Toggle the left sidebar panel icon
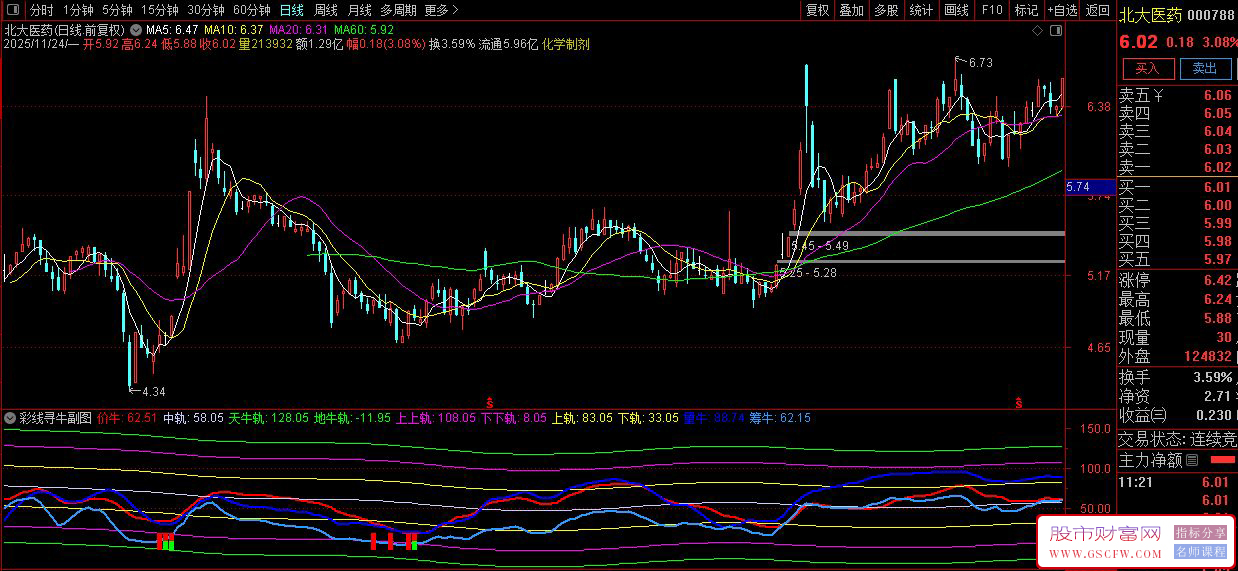Image resolution: width=1238 pixels, height=571 pixels. click(12, 10)
